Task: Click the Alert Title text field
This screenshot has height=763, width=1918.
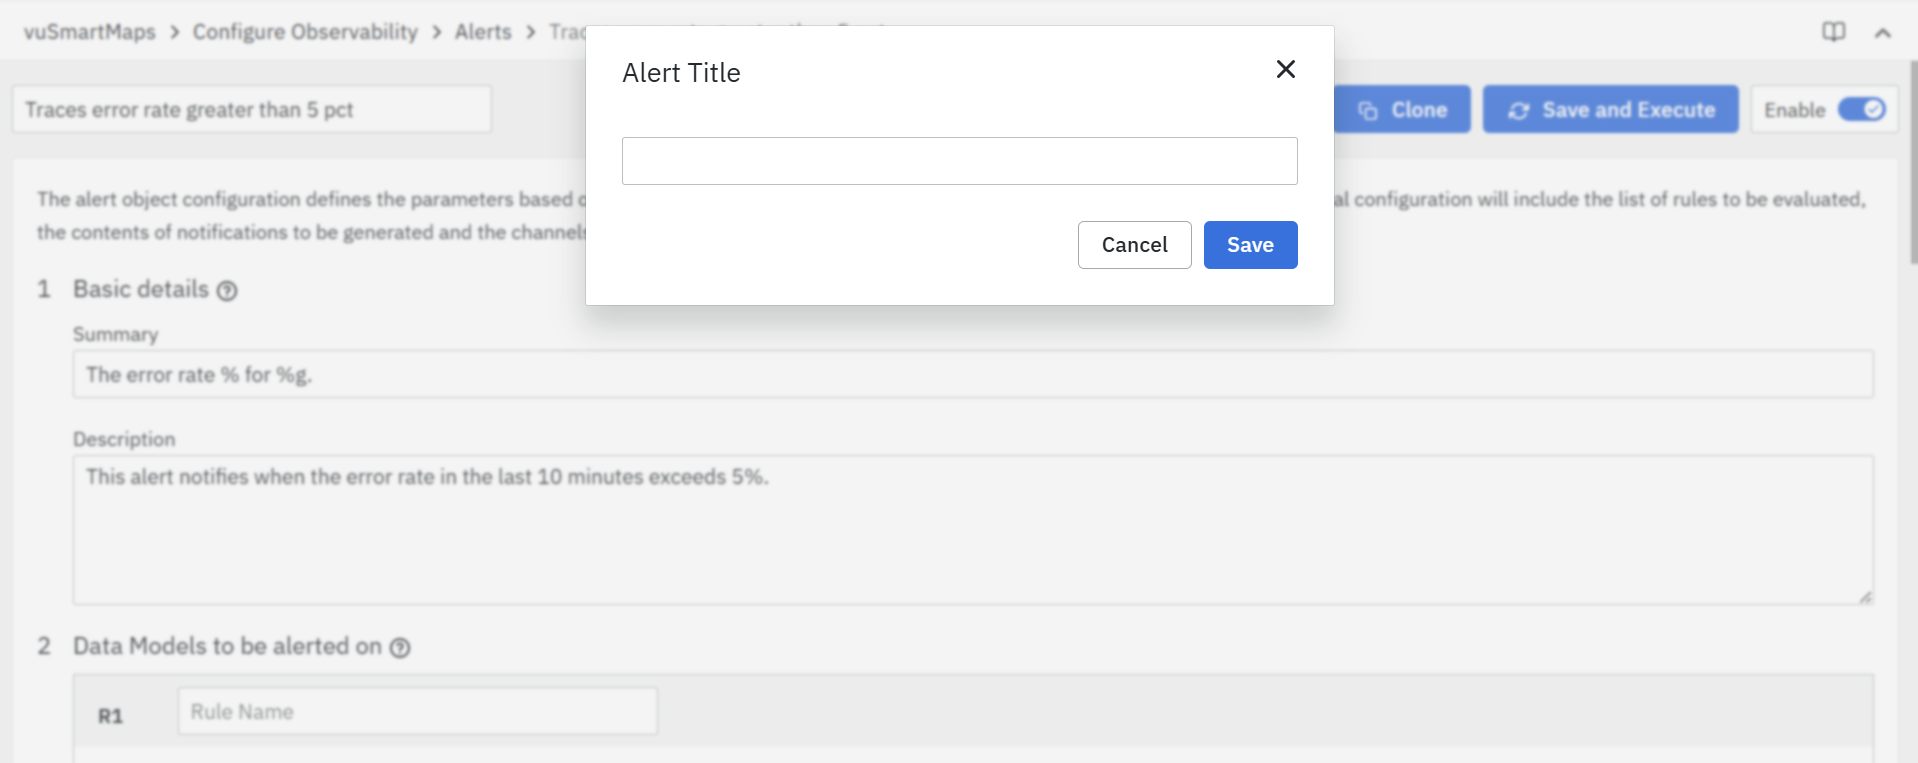Action: coord(959,161)
